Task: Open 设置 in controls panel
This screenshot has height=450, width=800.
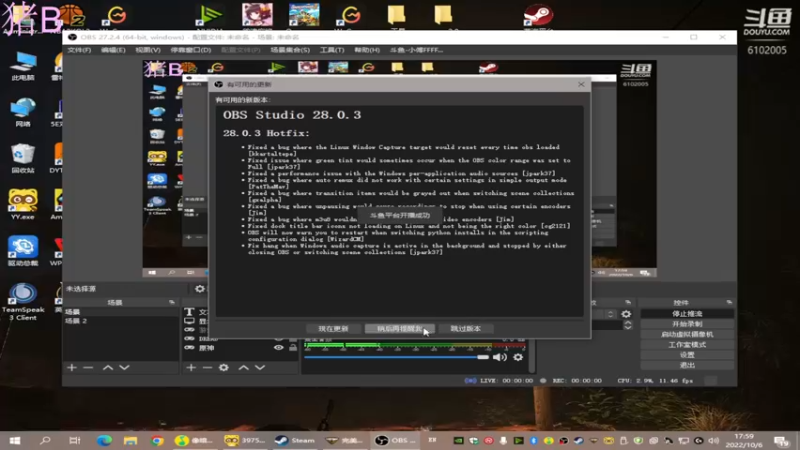Action: tap(687, 355)
